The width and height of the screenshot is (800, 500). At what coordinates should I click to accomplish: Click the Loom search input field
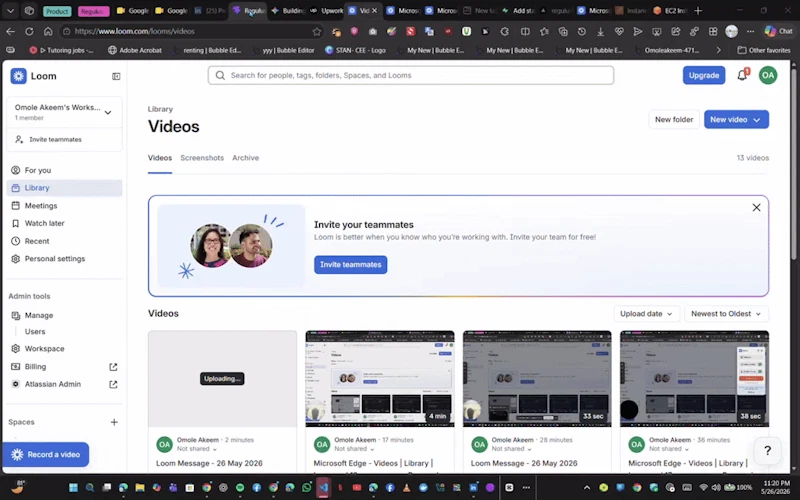411,76
